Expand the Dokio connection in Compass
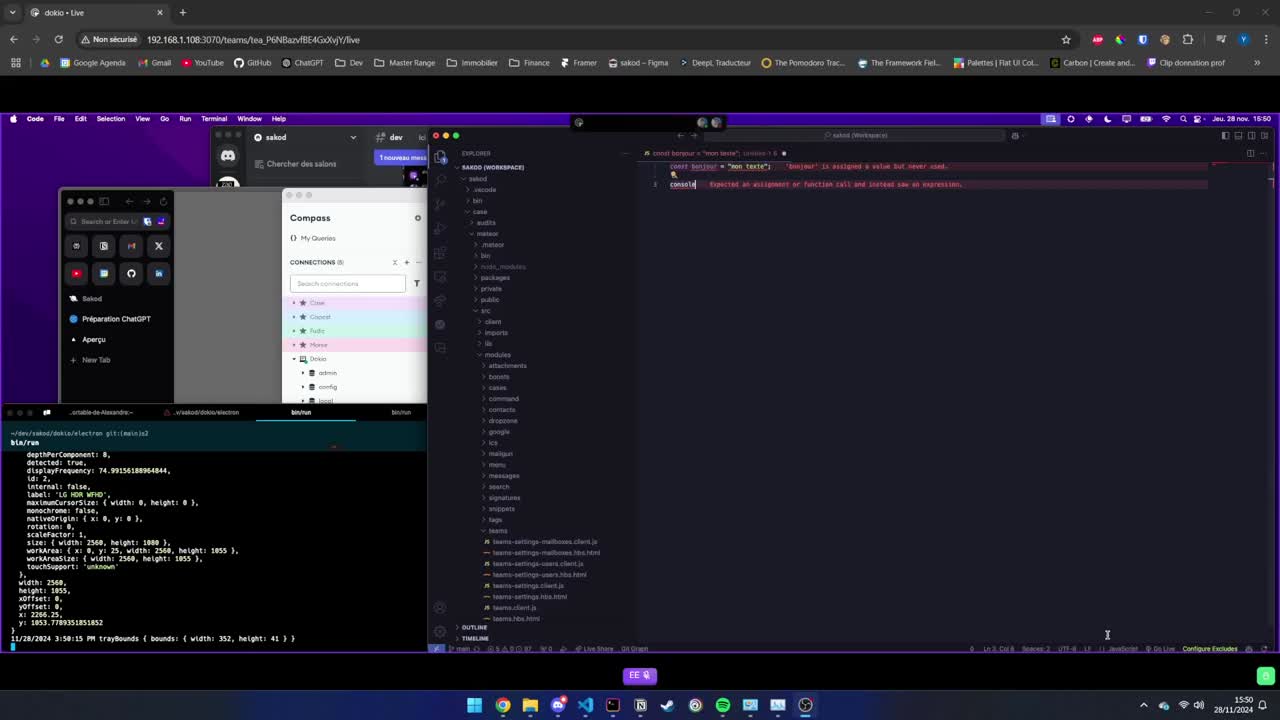 tap(294, 359)
